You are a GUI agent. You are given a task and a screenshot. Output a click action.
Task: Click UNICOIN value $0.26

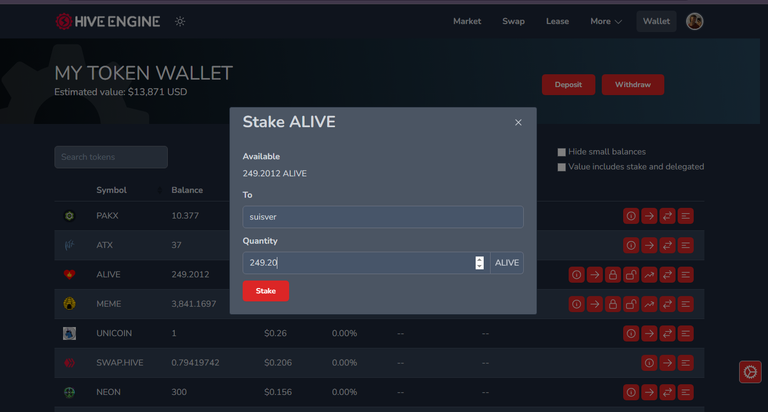pos(275,334)
